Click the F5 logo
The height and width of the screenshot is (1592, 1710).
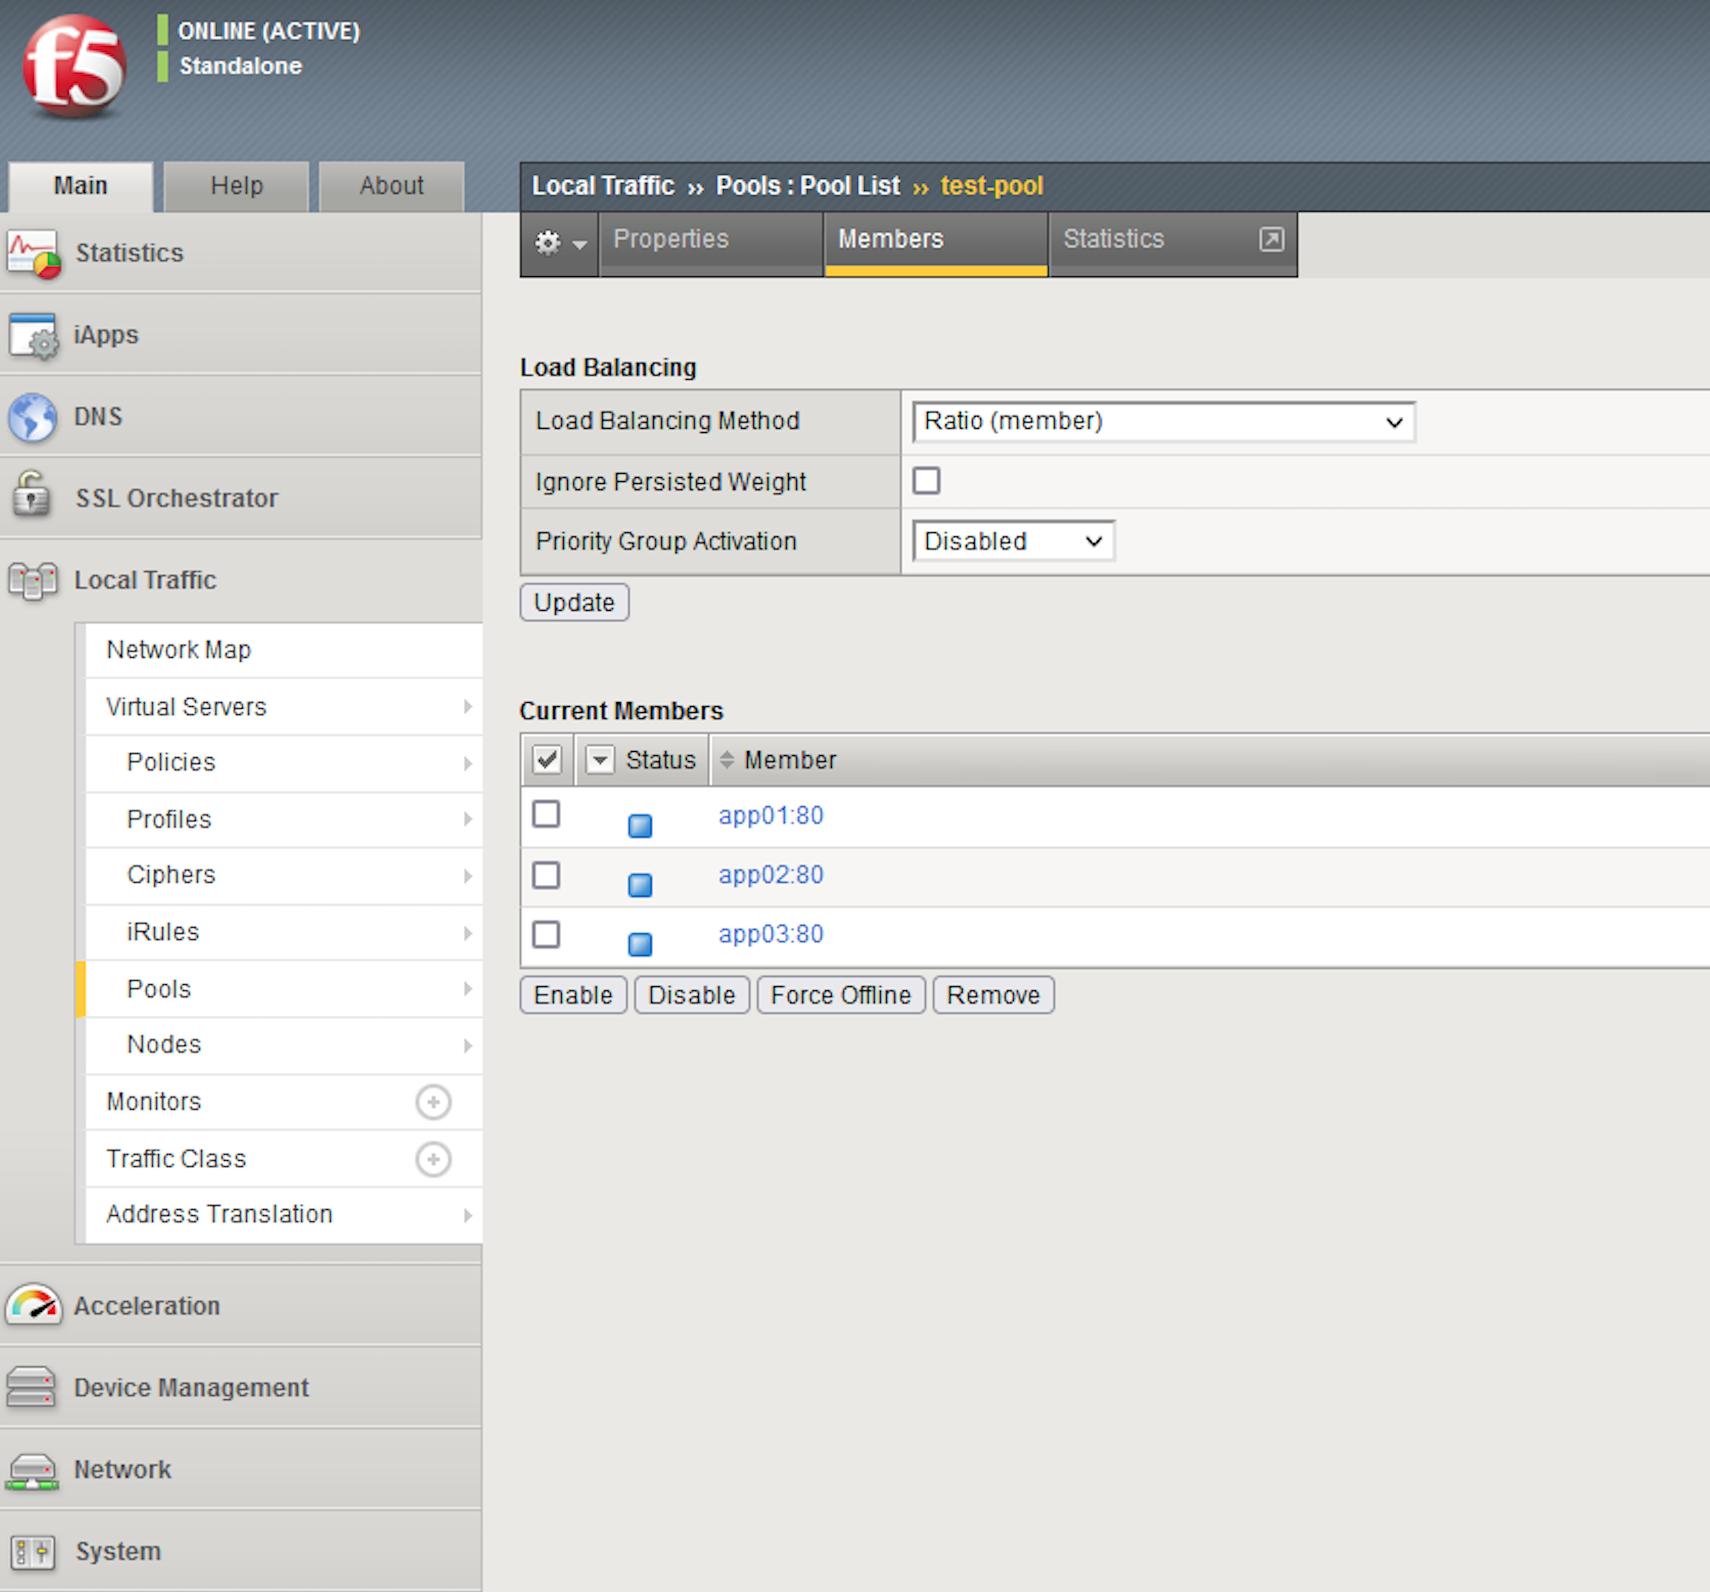point(74,66)
